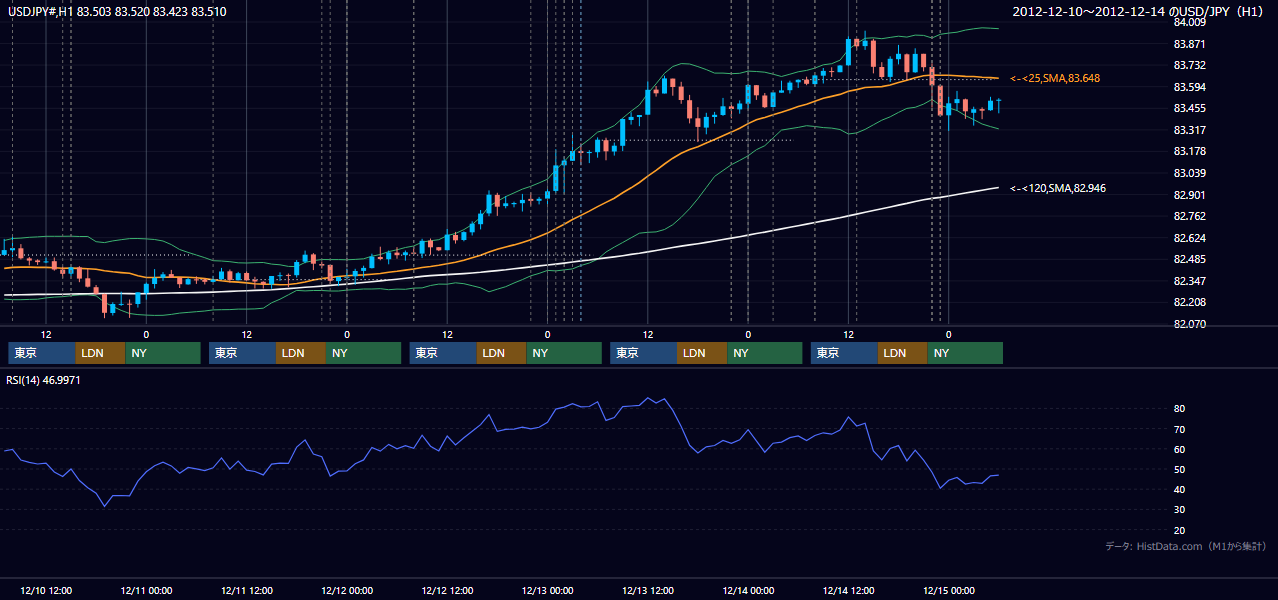Image resolution: width=1278 pixels, height=600 pixels.
Task: Click the NY session block for Dec 12
Action: (564, 353)
